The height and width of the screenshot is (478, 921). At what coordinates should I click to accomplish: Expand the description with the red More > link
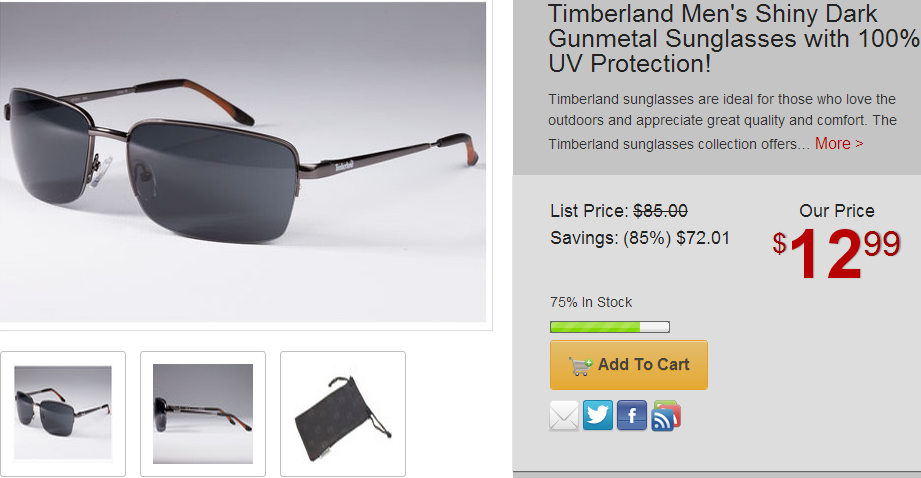(x=839, y=143)
